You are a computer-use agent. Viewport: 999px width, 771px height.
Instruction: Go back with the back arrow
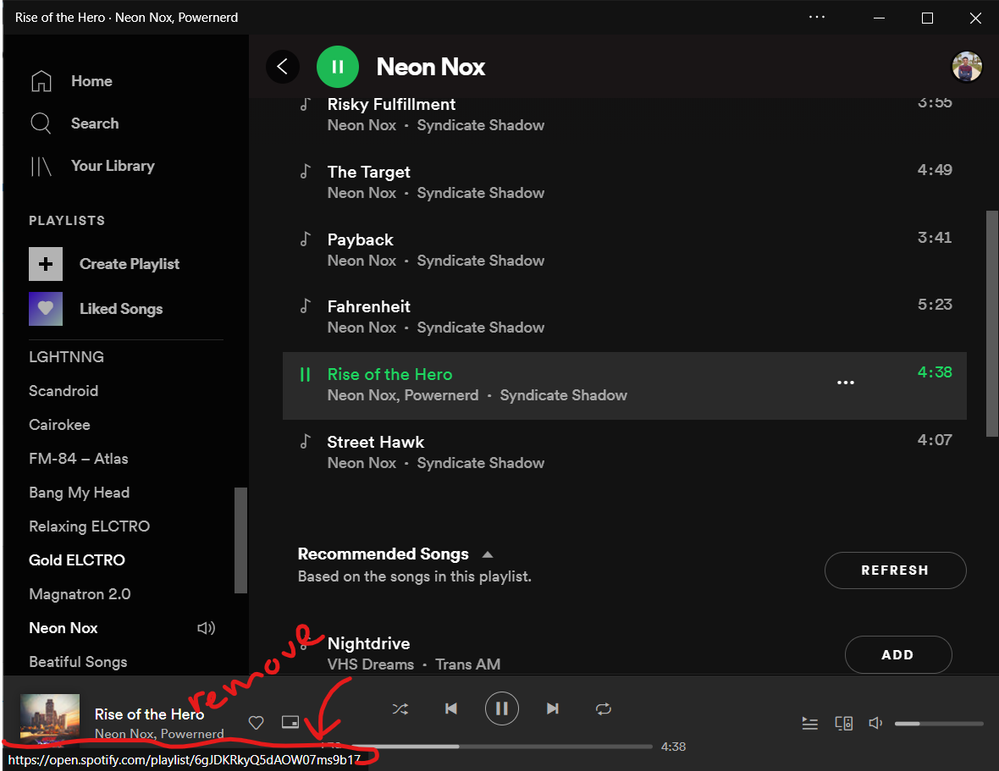282,66
